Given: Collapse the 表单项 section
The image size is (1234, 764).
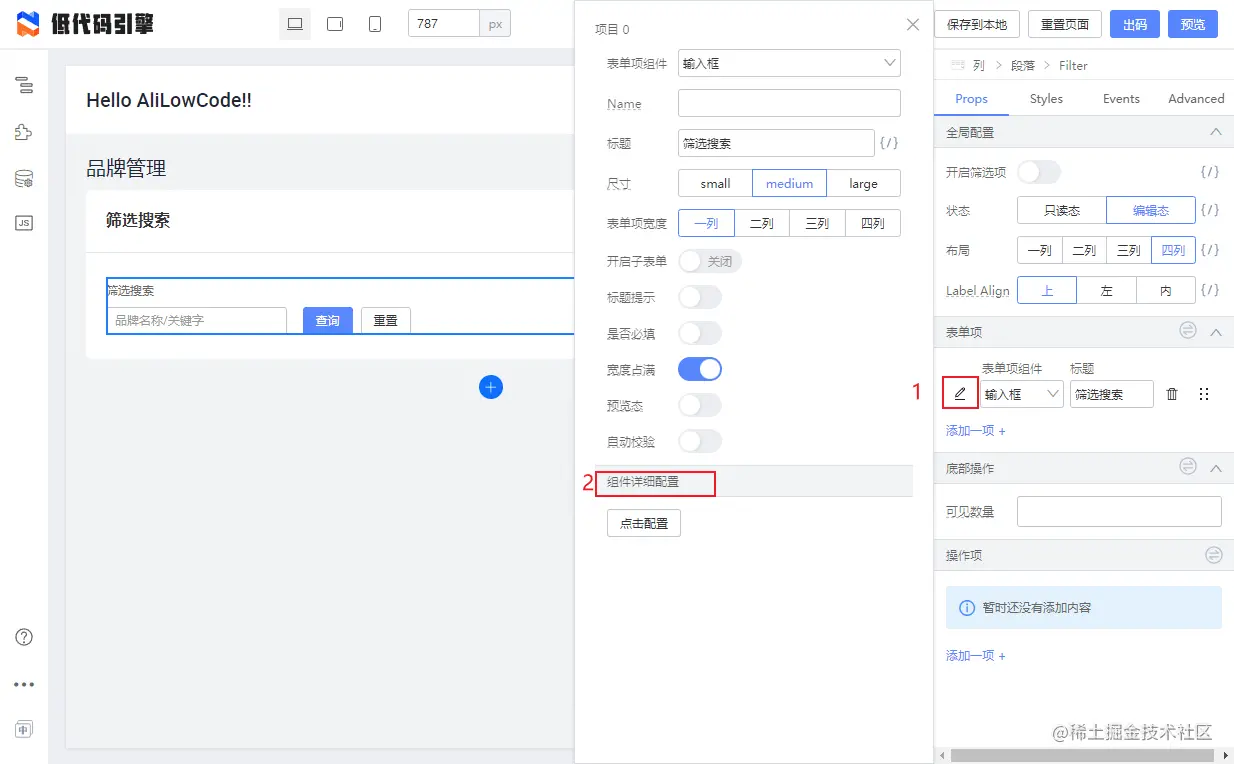Looking at the screenshot, I should pos(1216,331).
